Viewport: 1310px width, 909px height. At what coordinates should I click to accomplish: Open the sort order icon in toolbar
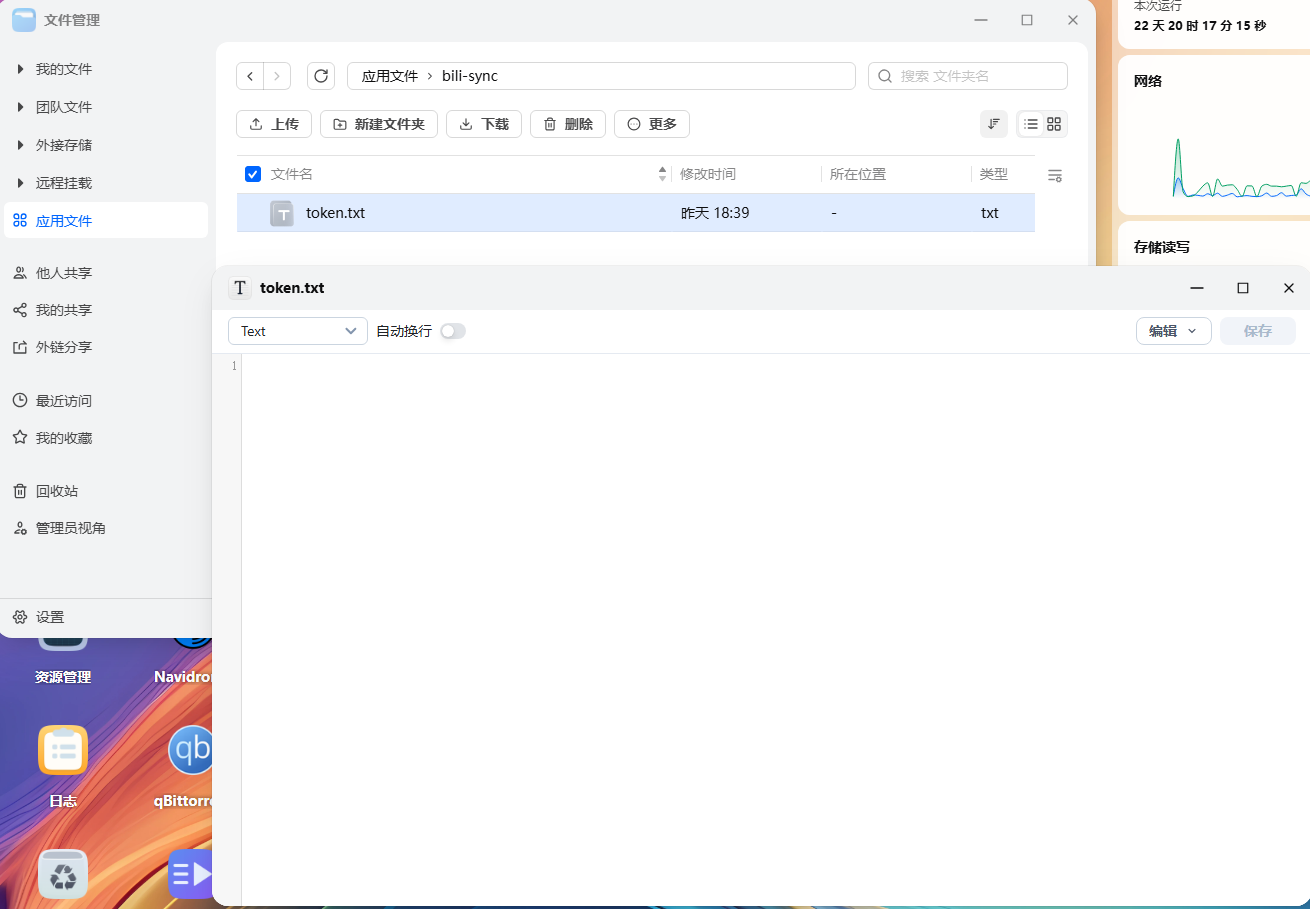994,124
